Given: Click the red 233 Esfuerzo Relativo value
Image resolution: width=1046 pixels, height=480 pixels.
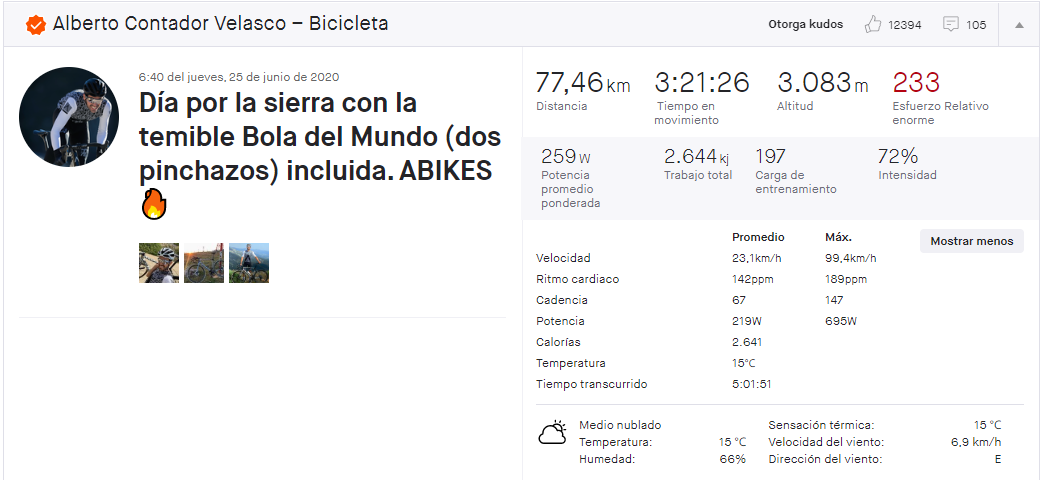Looking at the screenshot, I should (916, 83).
